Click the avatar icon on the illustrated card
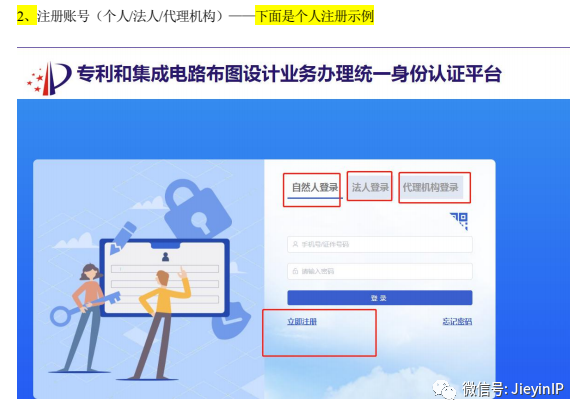Viewport: 583px width, 416px height. tap(165, 257)
